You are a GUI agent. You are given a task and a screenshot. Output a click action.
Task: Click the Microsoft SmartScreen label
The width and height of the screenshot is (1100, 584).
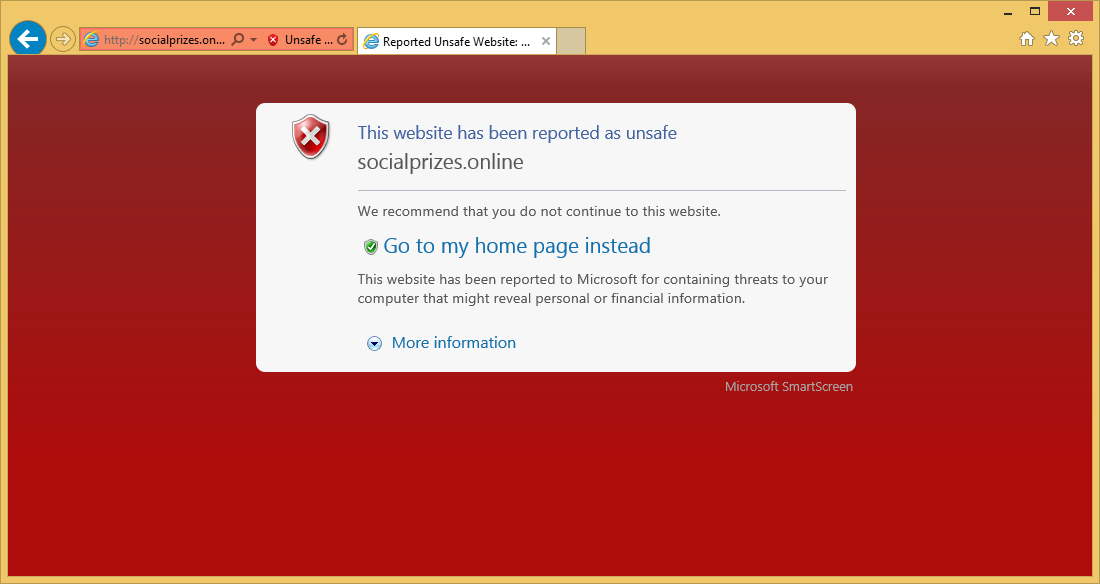[789, 387]
